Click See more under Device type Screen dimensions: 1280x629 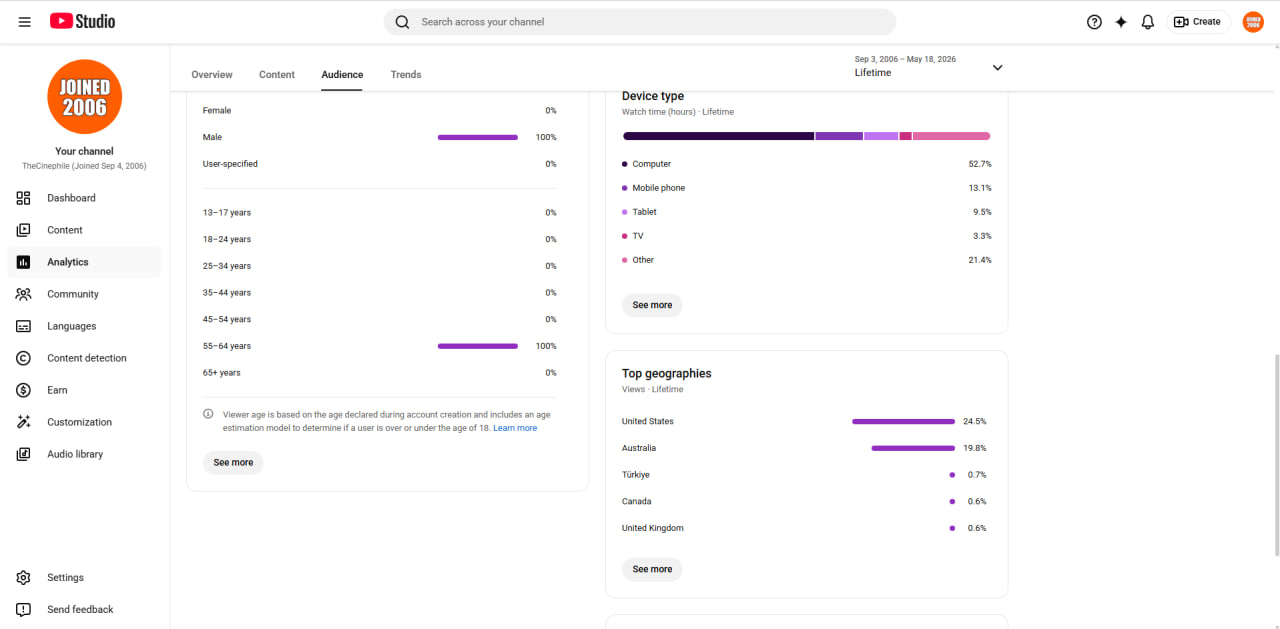652,305
